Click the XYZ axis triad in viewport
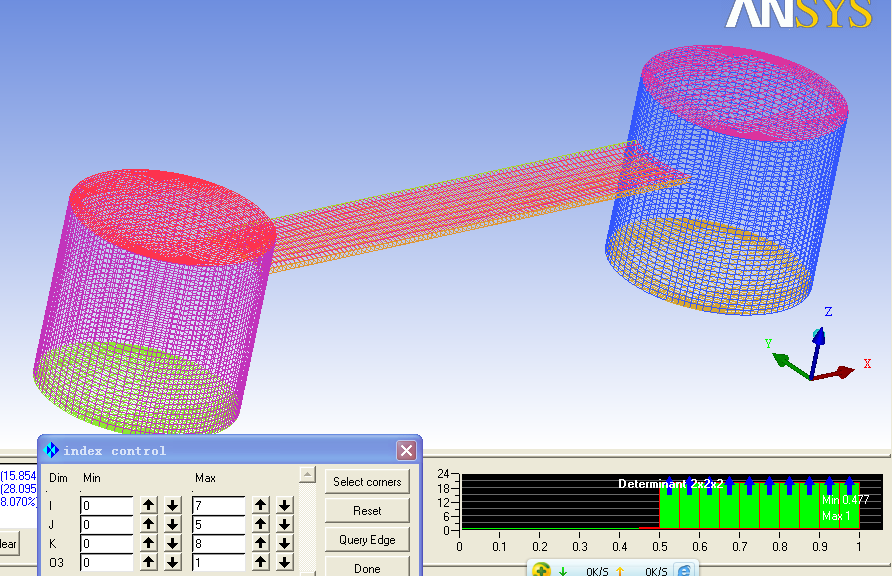Image resolution: width=892 pixels, height=576 pixels. tap(817, 355)
